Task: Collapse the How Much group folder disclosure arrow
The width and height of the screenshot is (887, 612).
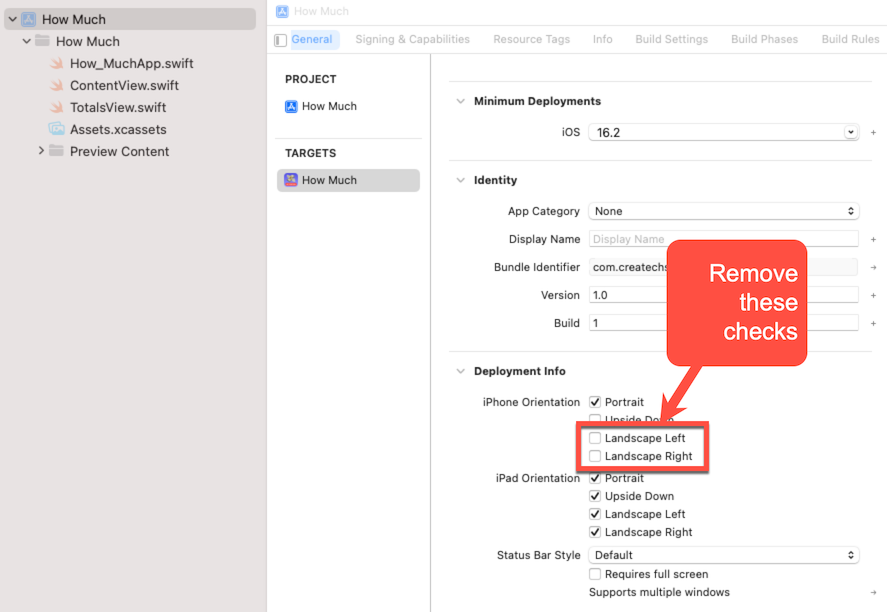Action: tap(26, 41)
